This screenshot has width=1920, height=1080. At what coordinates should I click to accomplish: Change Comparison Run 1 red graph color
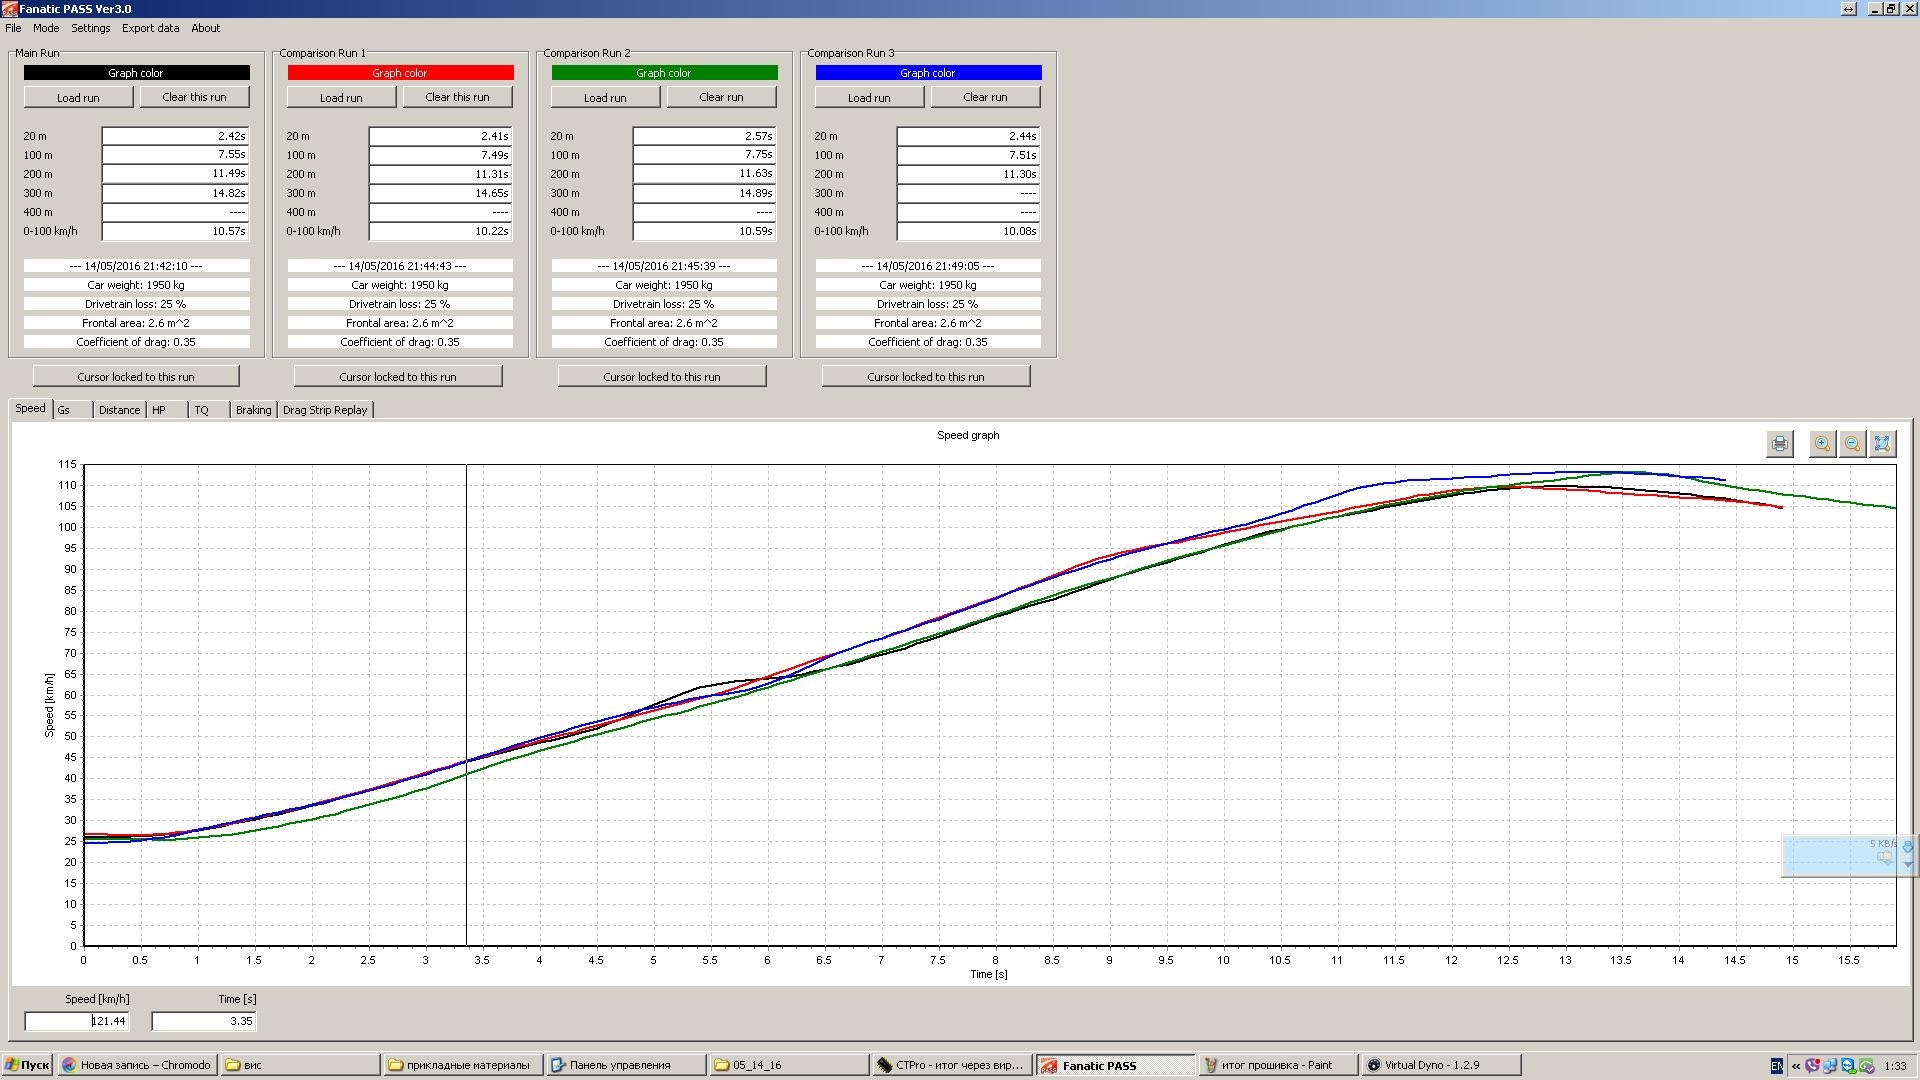click(x=400, y=73)
